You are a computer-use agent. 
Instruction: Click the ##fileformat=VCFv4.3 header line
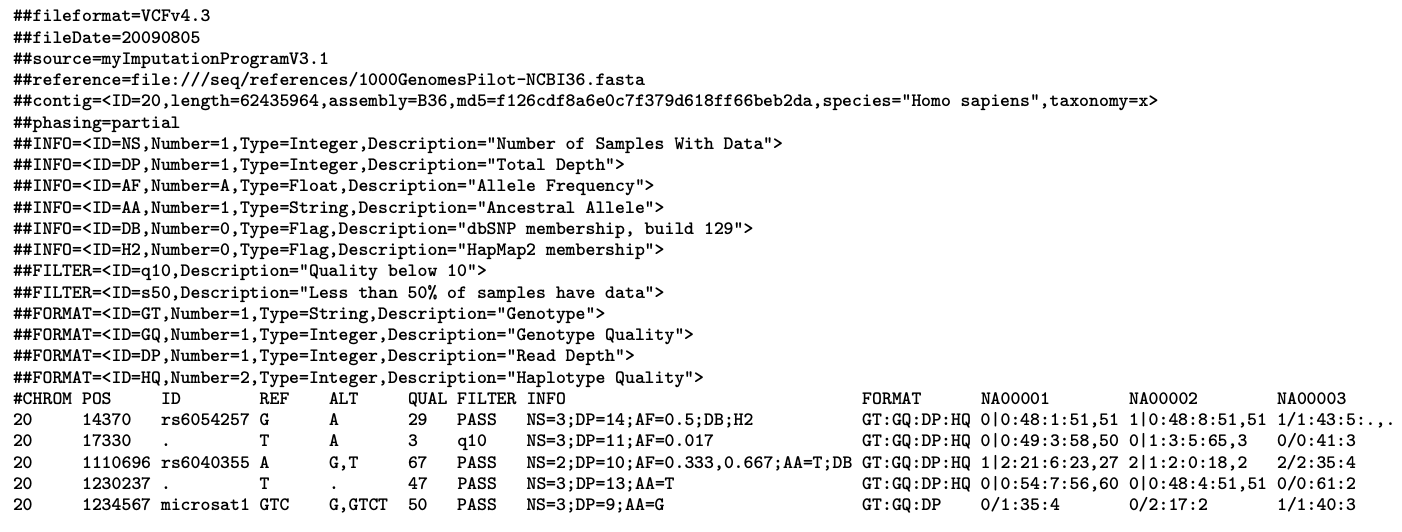[112, 16]
